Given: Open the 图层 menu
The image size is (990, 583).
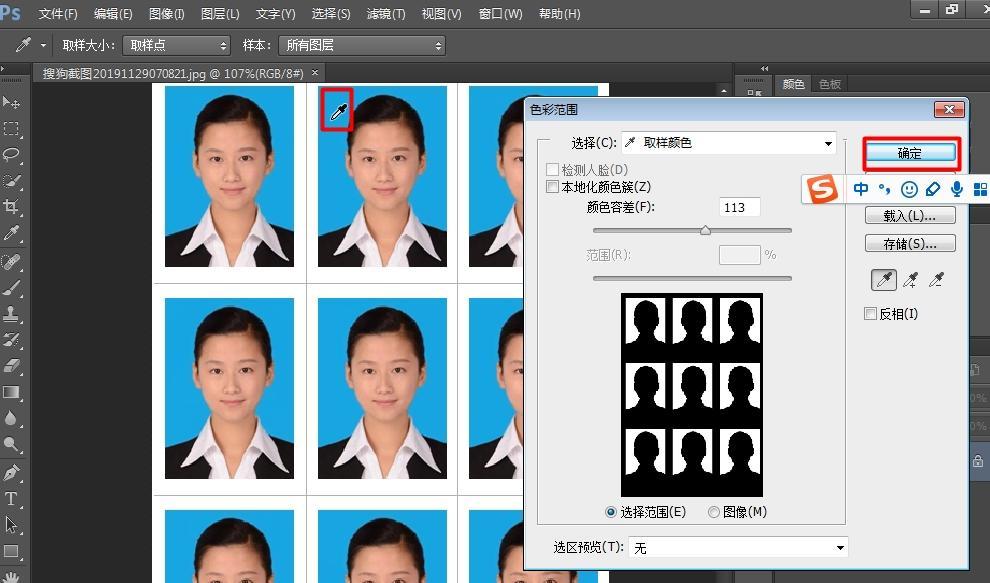Looking at the screenshot, I should [x=220, y=13].
